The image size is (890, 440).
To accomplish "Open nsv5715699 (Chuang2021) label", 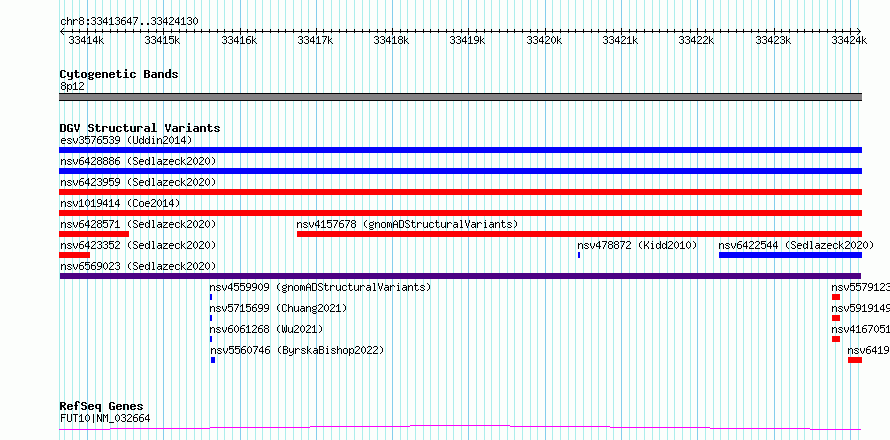I will 278,308.
